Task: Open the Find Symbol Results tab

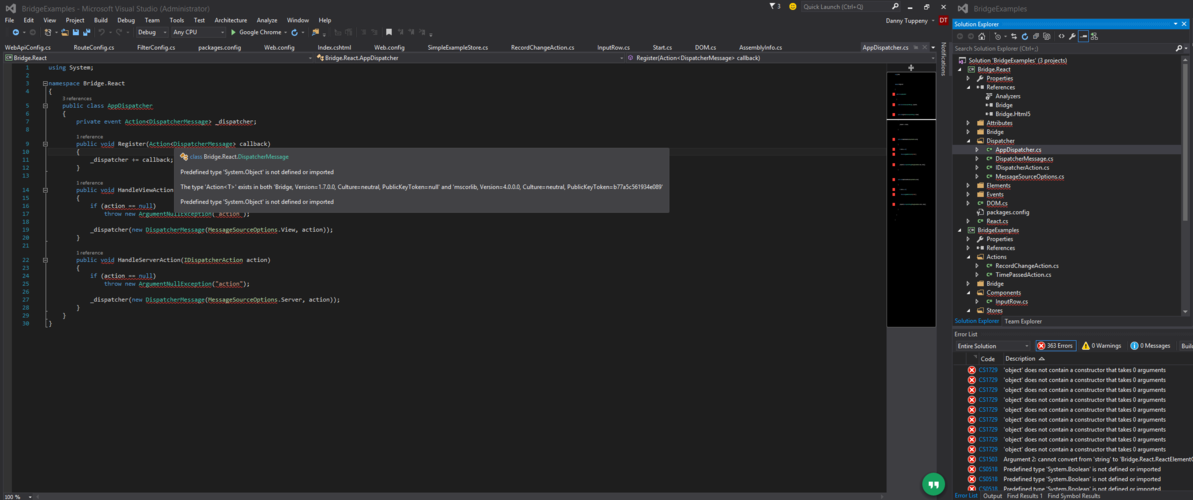Action: [x=1074, y=495]
